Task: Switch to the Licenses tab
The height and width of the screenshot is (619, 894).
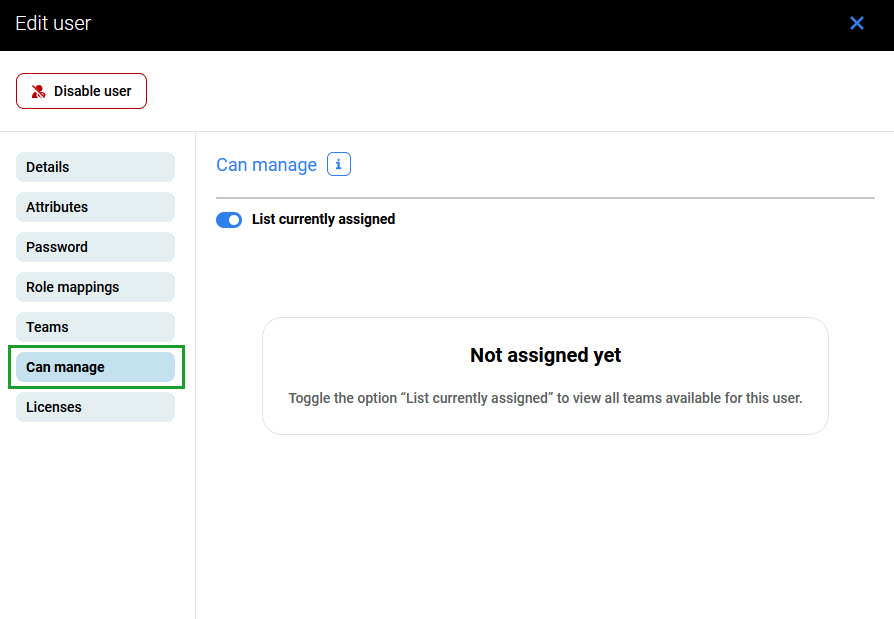Action: tap(95, 407)
